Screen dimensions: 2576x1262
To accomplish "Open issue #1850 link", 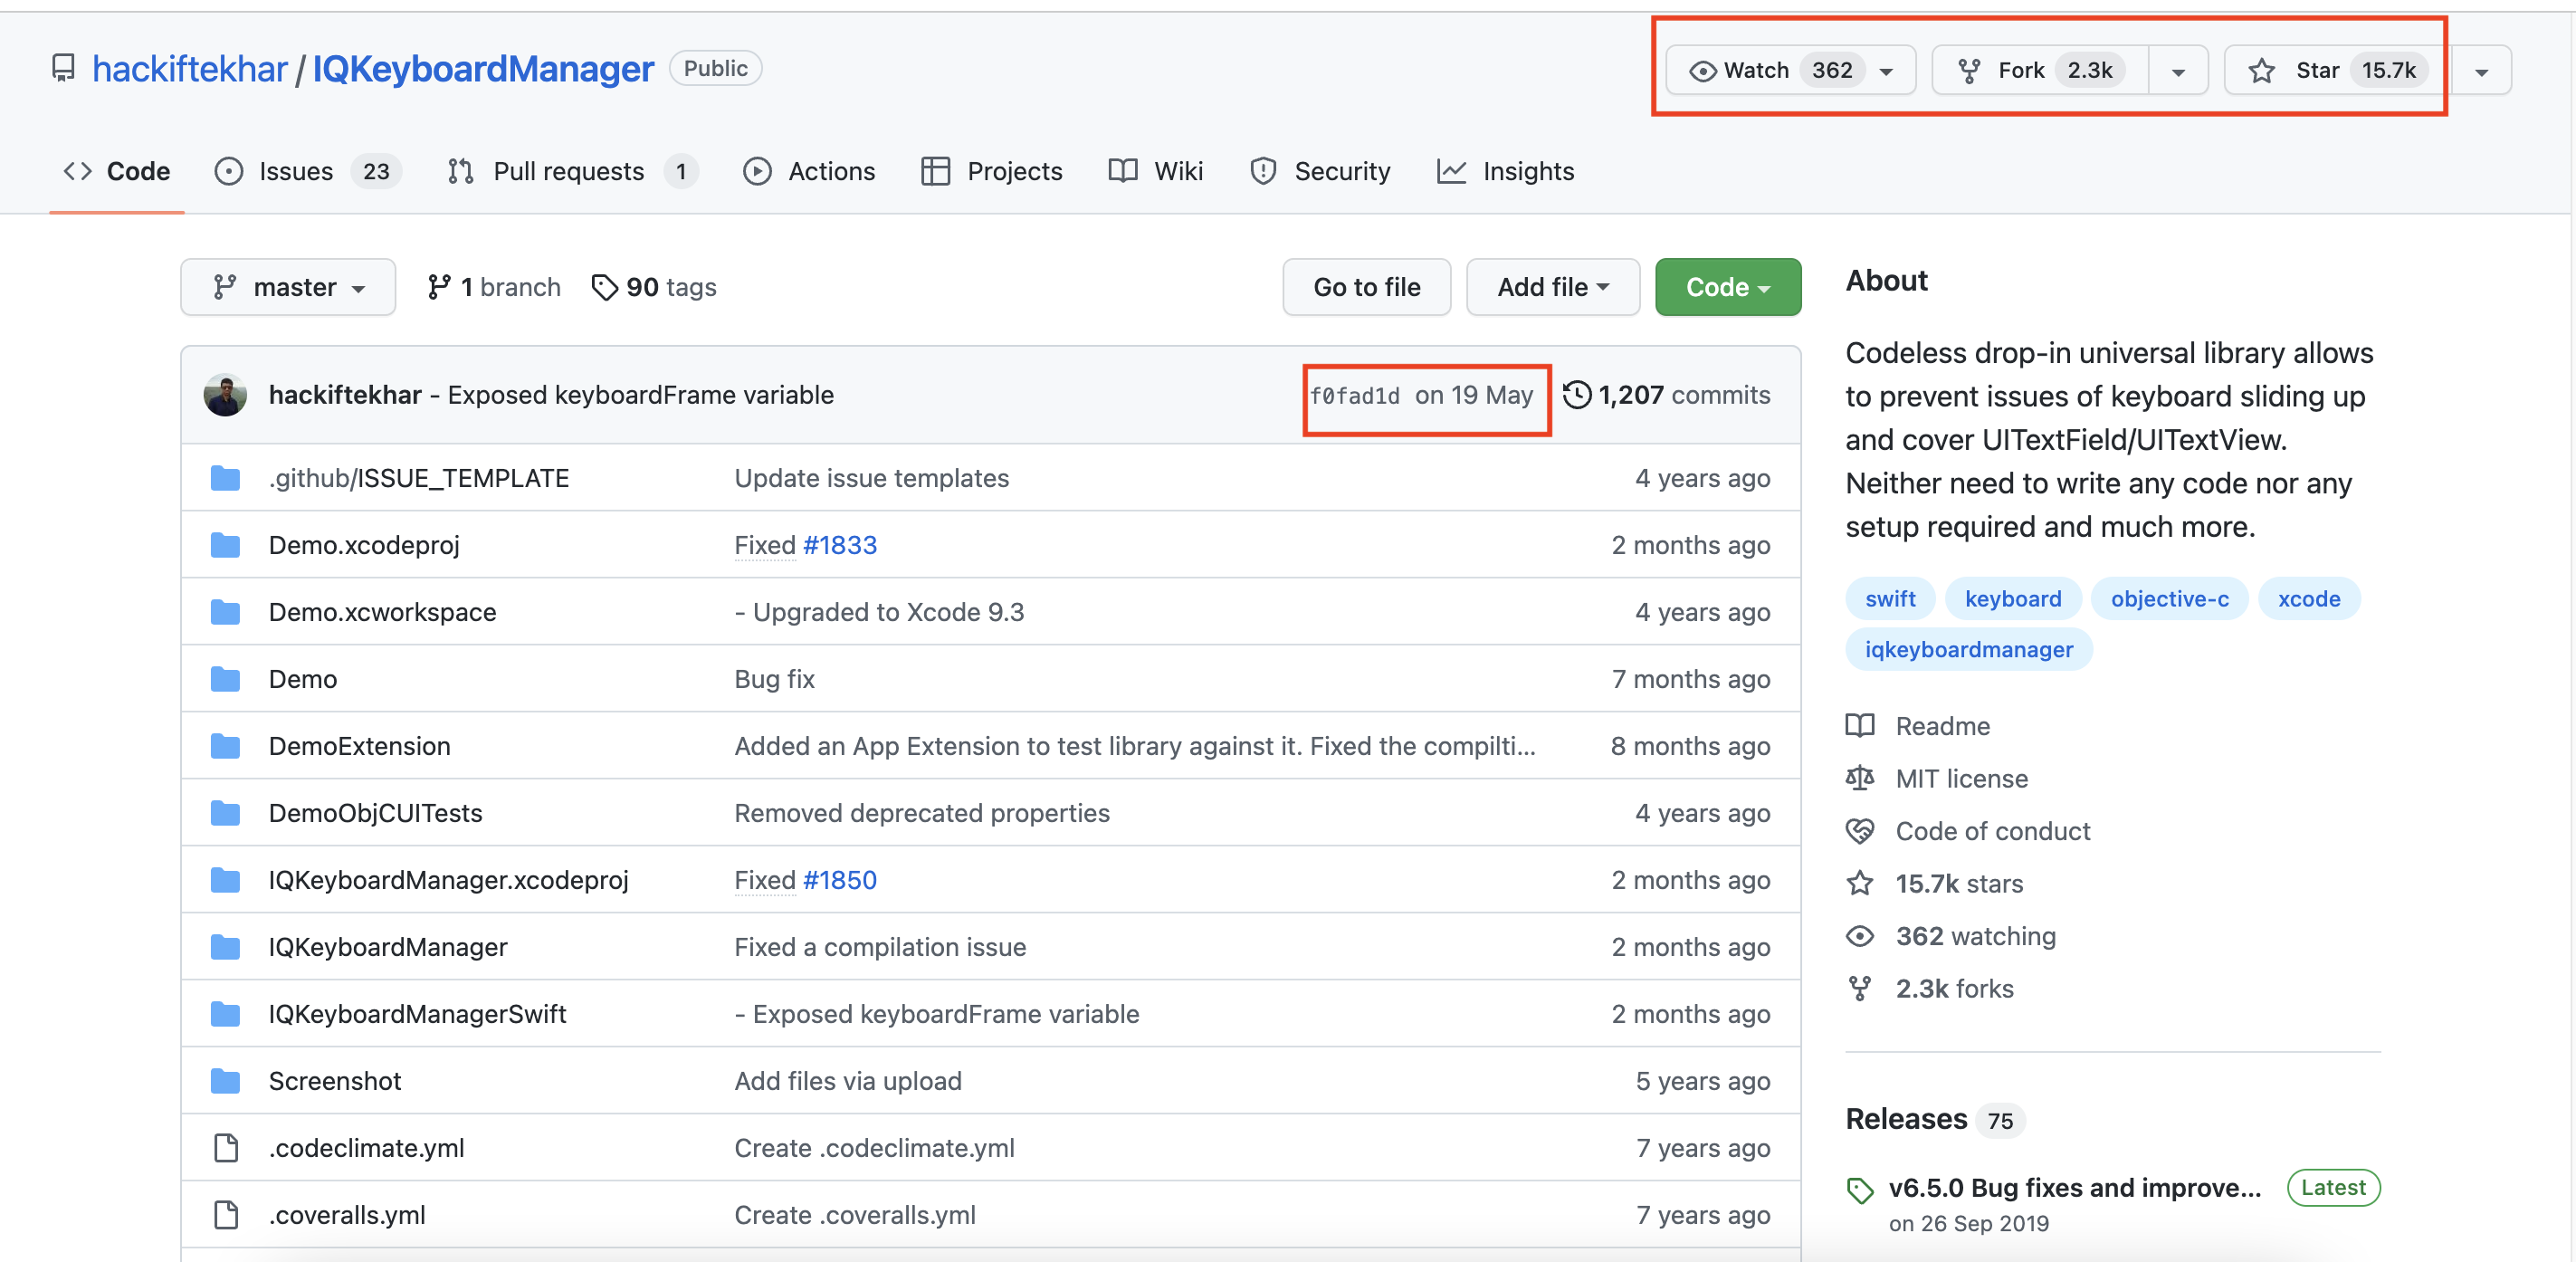I will coord(840,880).
